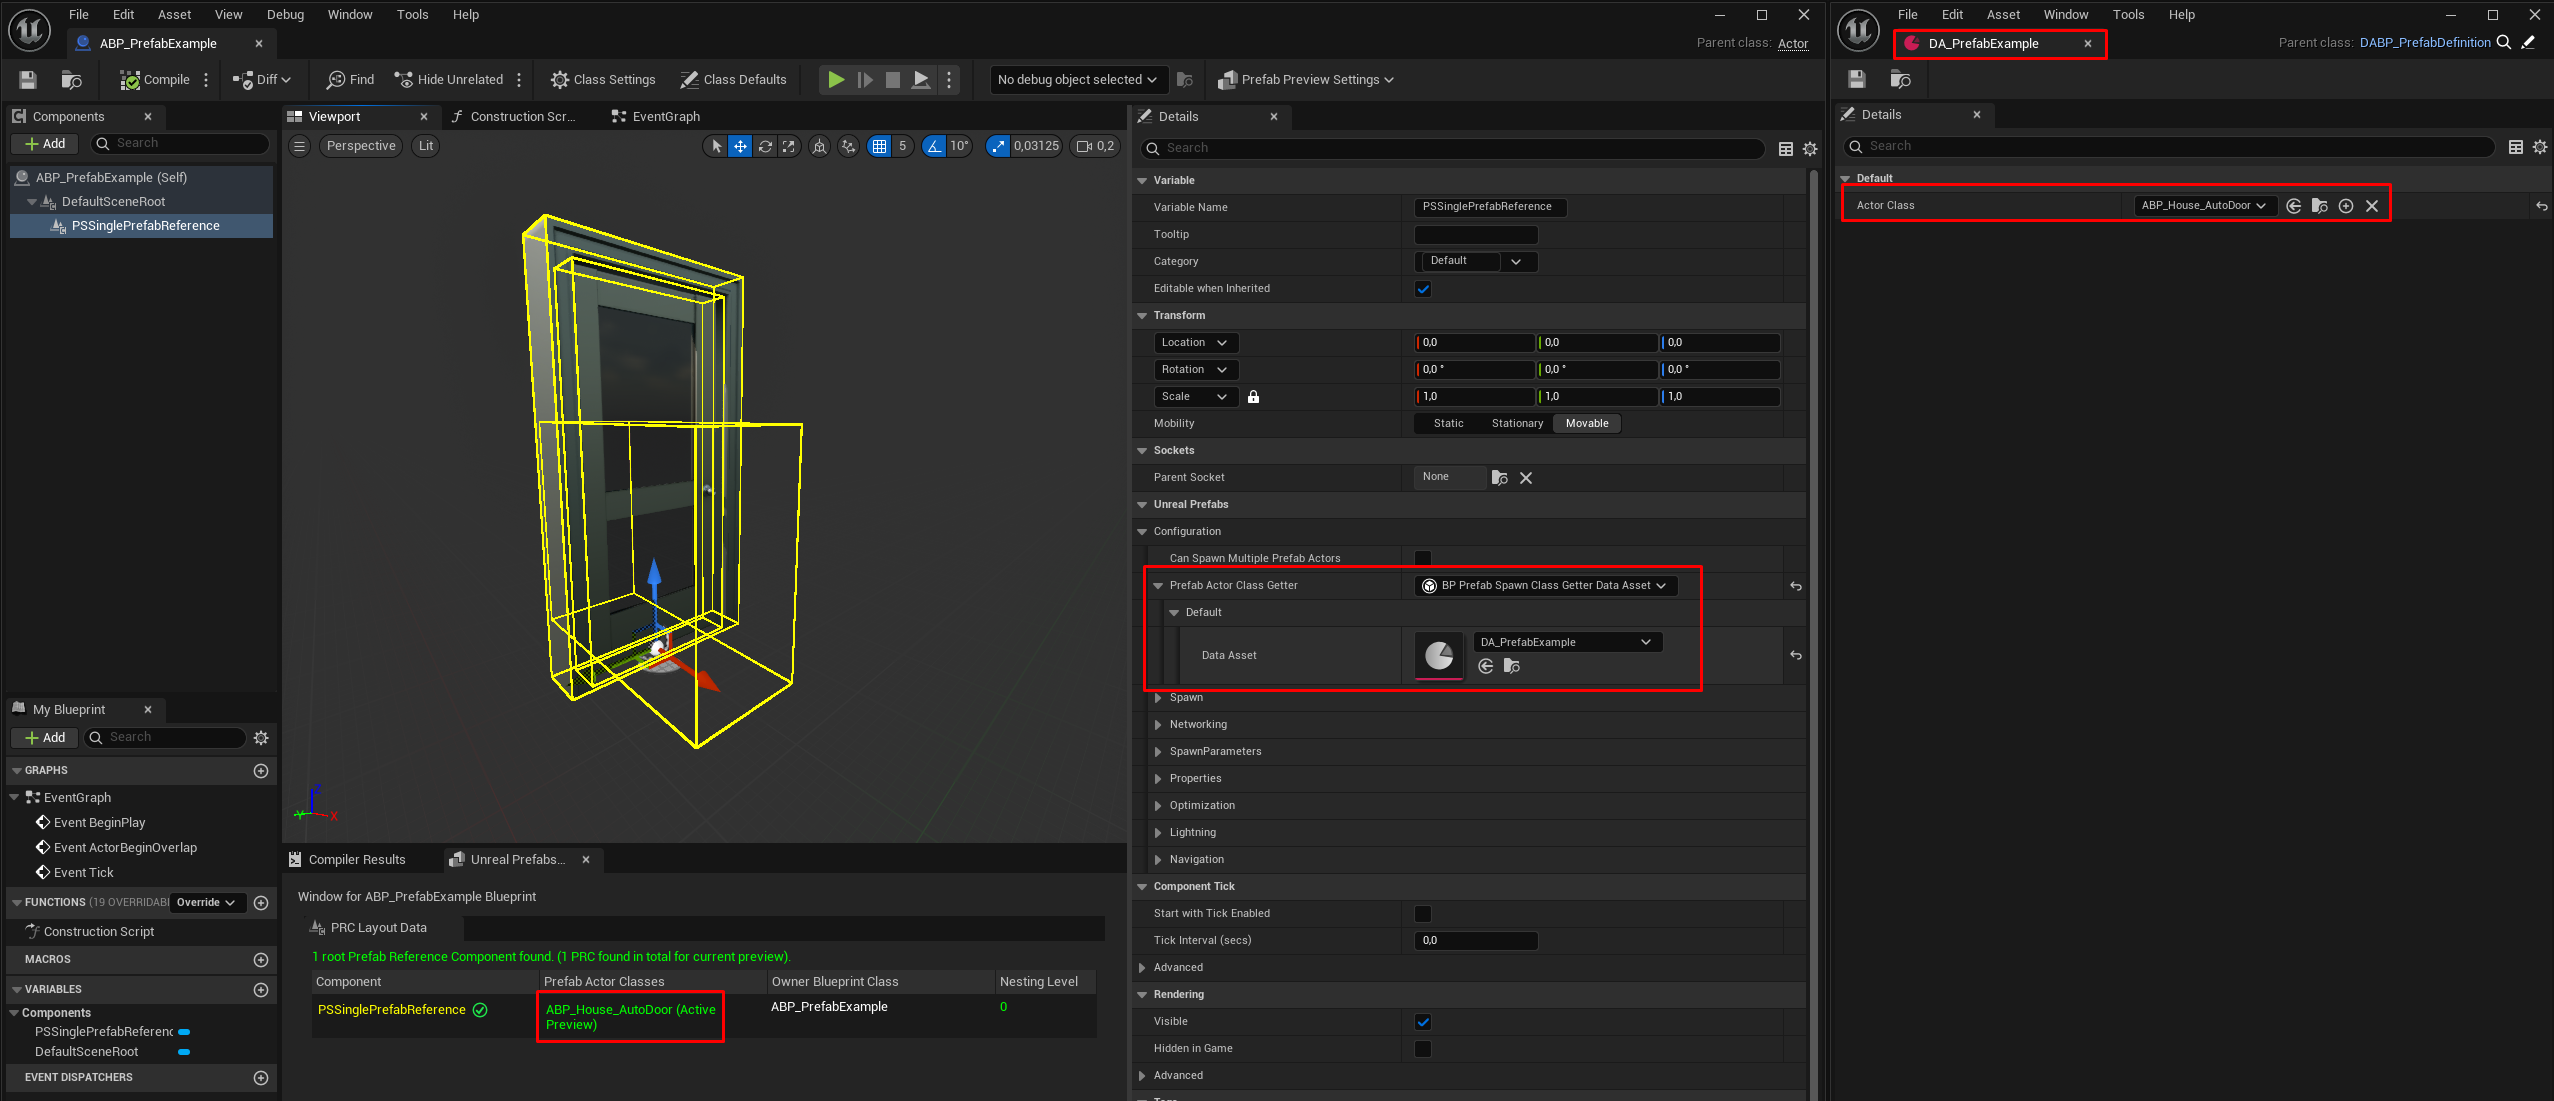Toggle the Visible checkbox
The height and width of the screenshot is (1101, 2554).
[1423, 1022]
